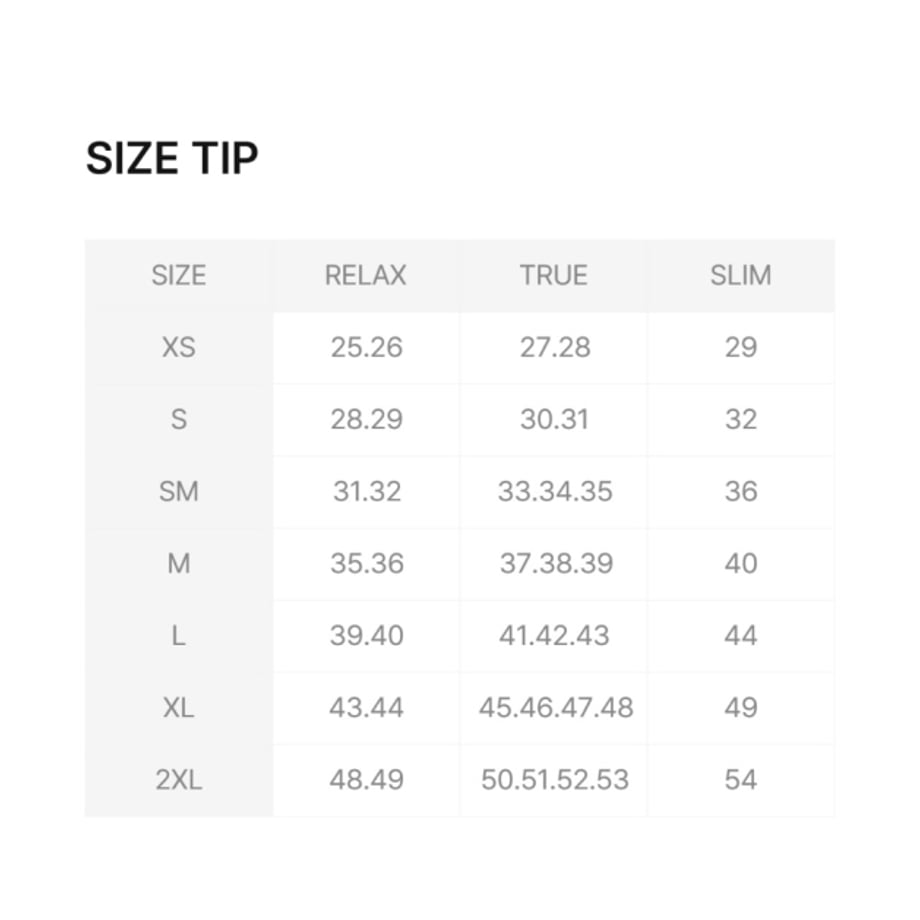The image size is (920, 920).
Task: Select the slim value 40 cell
Action: [x=741, y=564]
